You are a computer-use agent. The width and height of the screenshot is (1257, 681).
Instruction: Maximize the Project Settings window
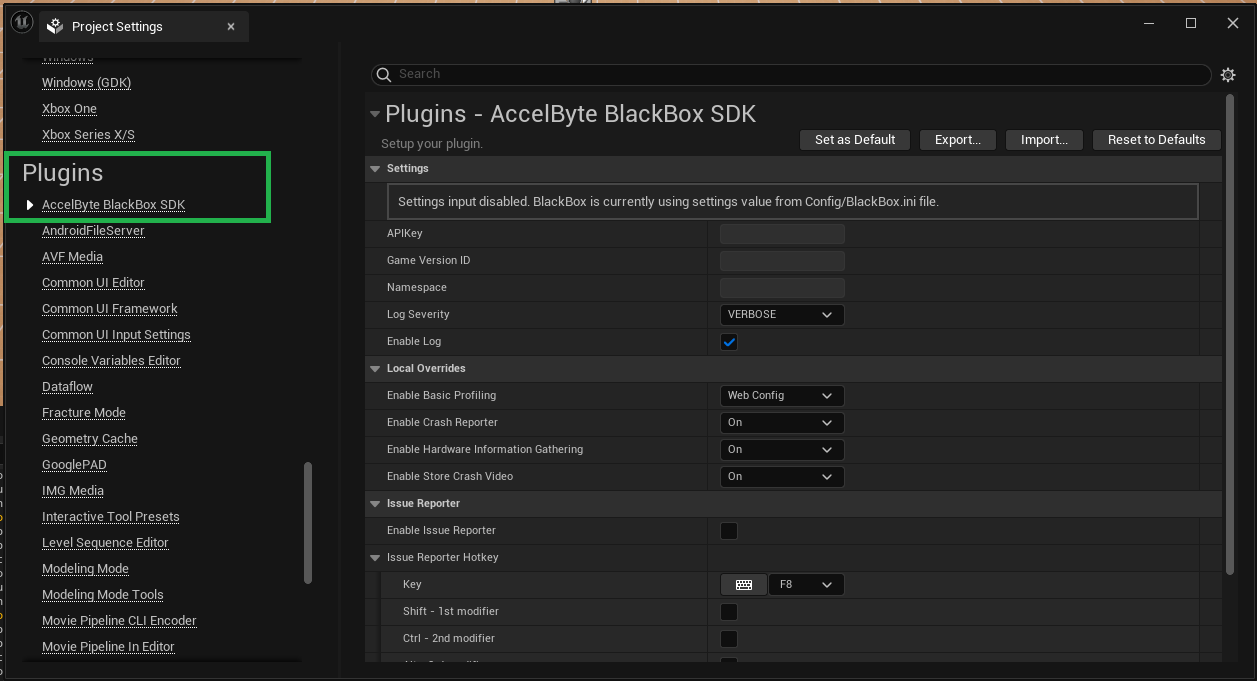pyautogui.click(x=1191, y=23)
